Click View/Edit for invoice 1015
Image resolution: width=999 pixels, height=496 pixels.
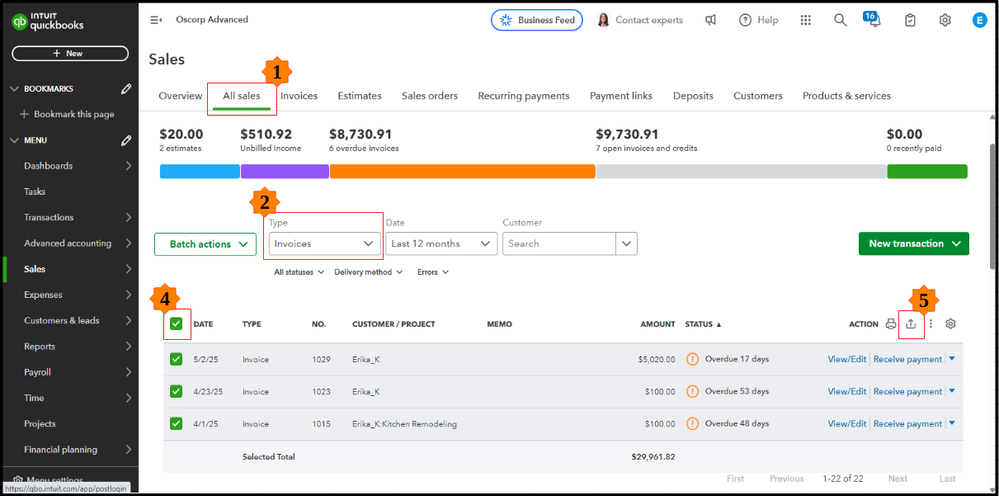pos(847,423)
